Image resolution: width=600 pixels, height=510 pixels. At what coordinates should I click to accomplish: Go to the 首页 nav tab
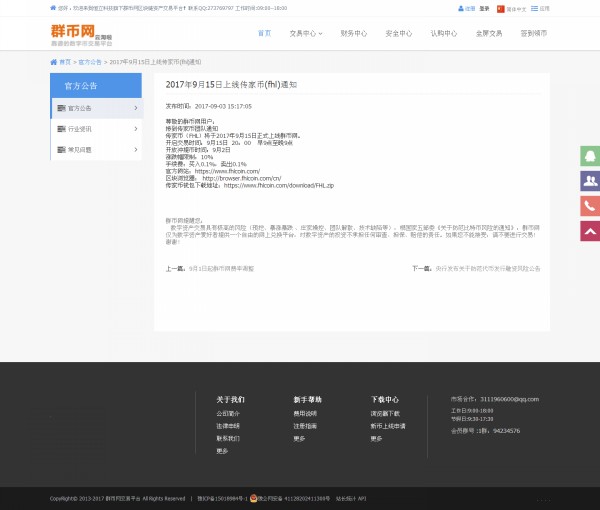coord(264,33)
